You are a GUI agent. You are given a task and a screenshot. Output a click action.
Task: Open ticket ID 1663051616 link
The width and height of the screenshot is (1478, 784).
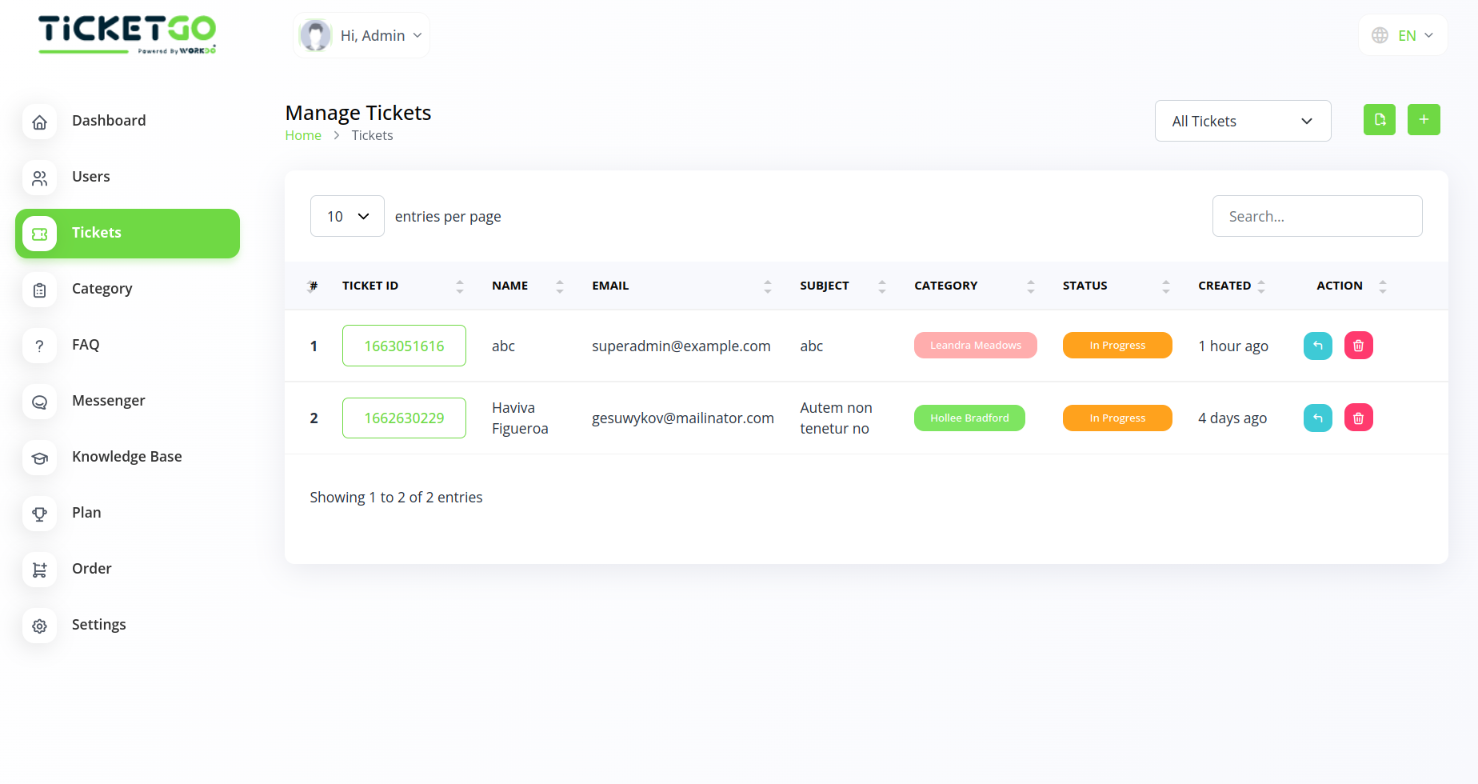point(404,346)
